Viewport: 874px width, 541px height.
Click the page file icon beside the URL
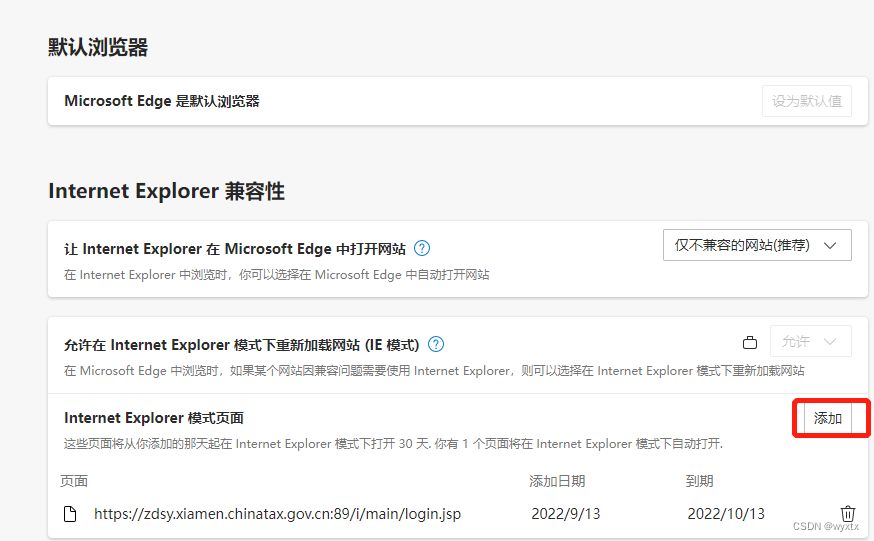click(70, 514)
